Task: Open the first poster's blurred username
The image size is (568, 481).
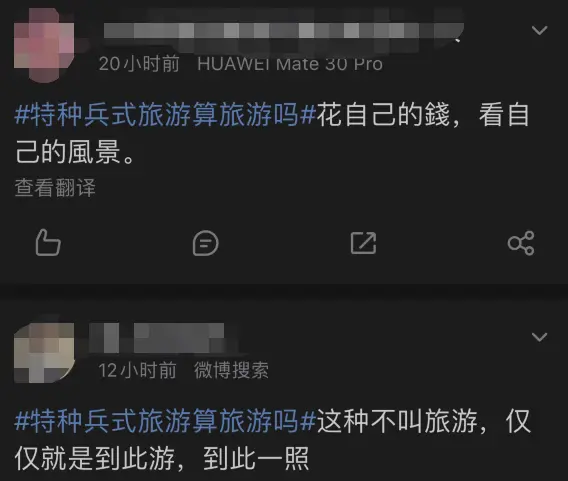Action: click(284, 30)
